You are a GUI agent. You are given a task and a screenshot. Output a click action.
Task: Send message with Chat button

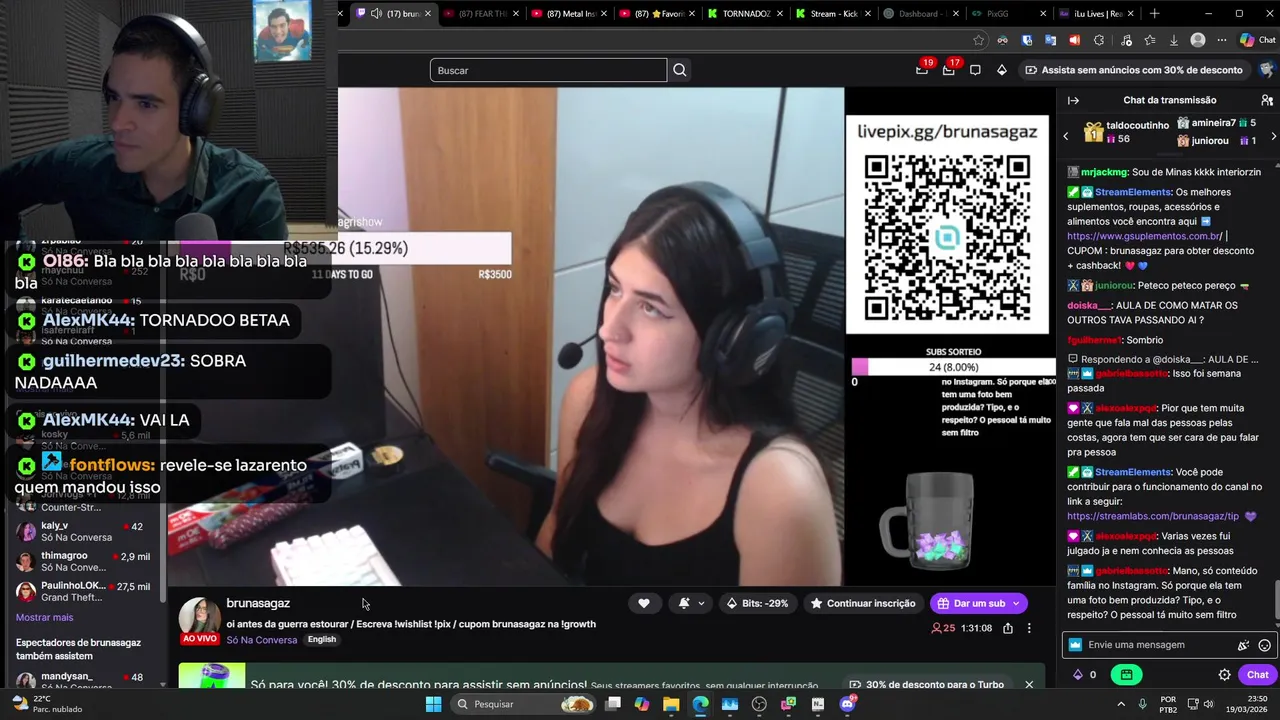pos(1258,674)
